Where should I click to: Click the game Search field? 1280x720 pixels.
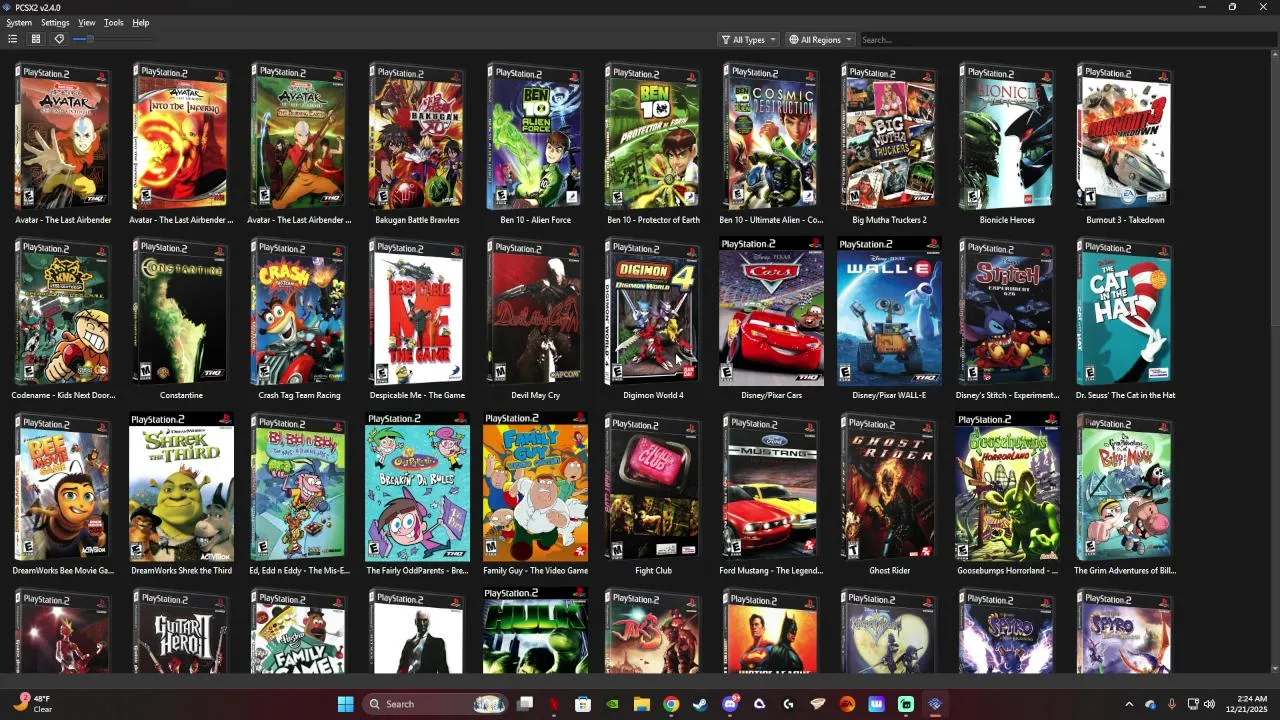[x=1066, y=40]
